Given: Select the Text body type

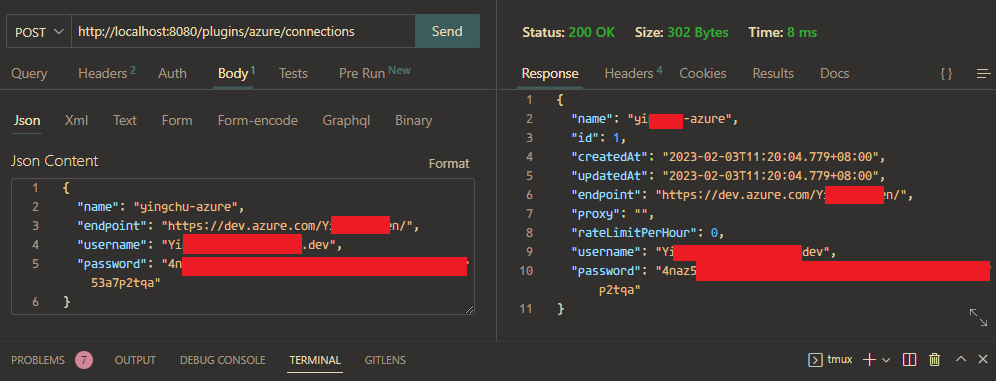Looking at the screenshot, I should [124, 121].
